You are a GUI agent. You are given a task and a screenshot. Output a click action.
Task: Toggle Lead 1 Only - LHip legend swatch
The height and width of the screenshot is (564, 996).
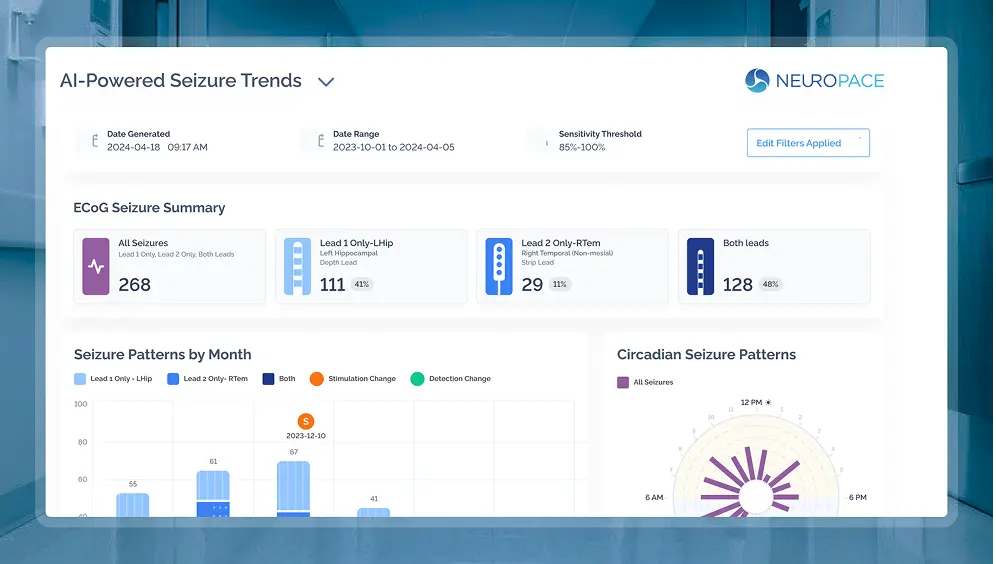coord(80,379)
